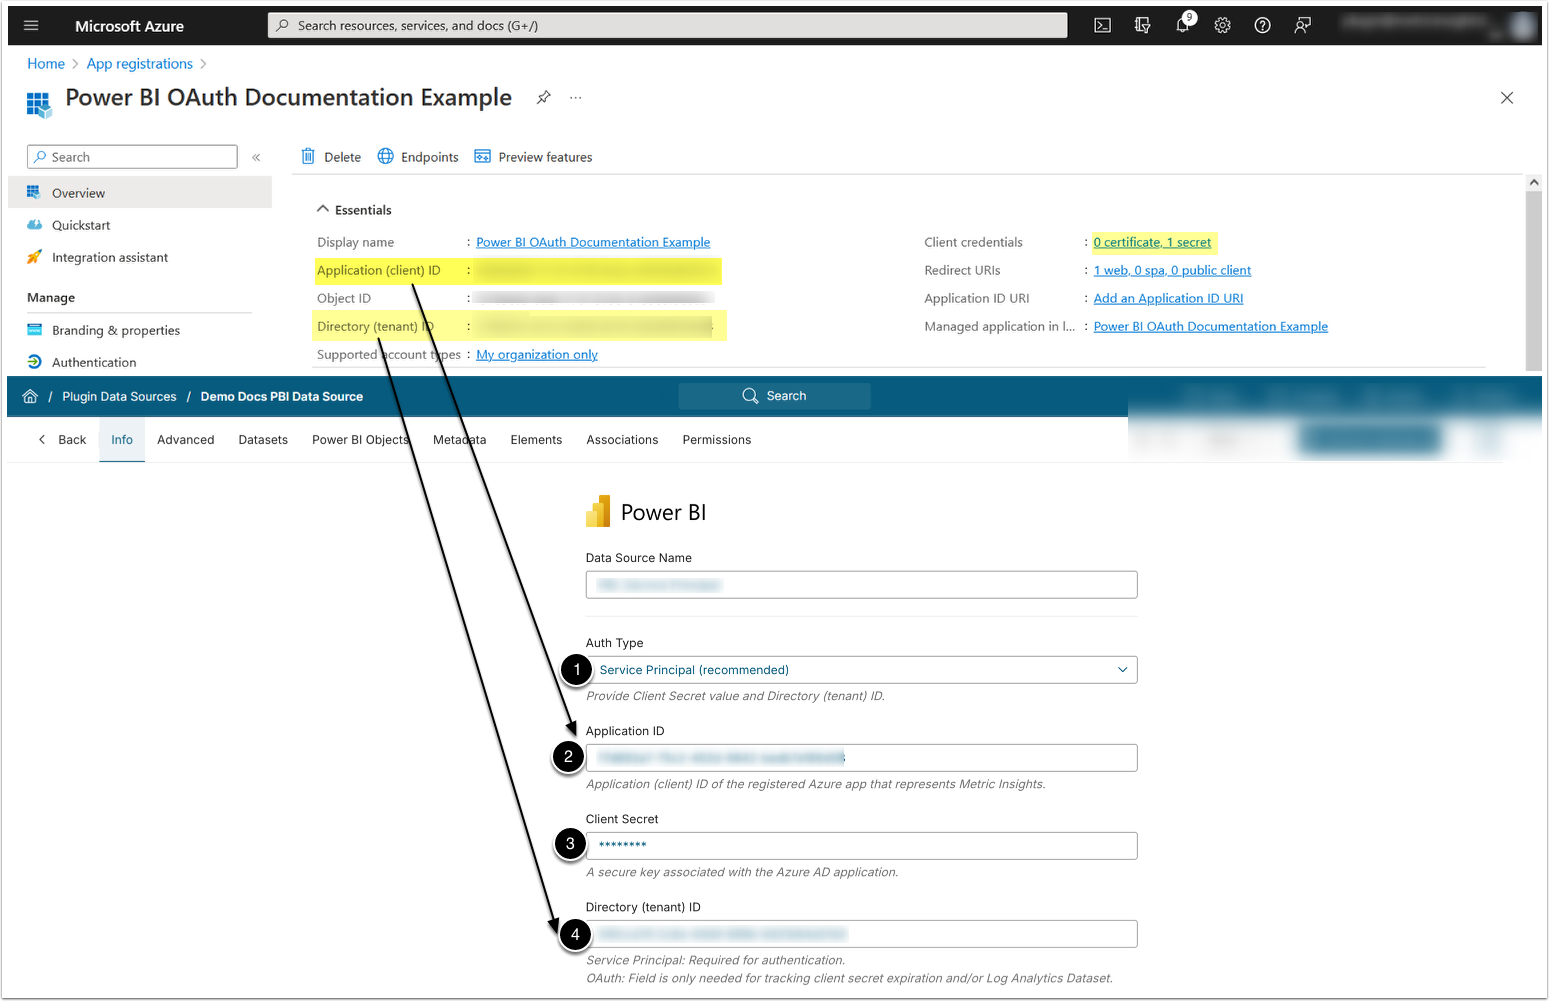Switch to the Datasets tab
The height and width of the screenshot is (1001, 1549).
(x=263, y=440)
